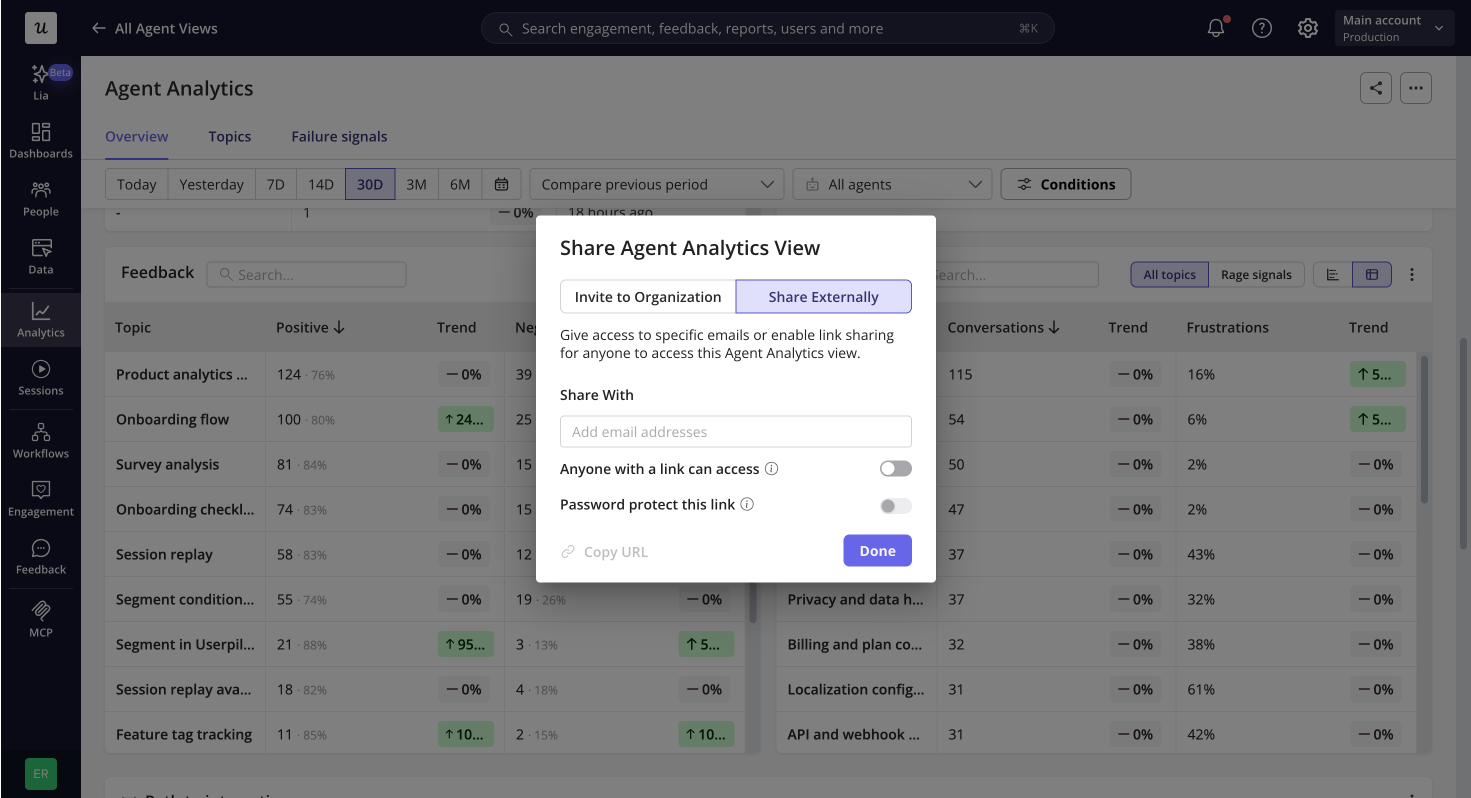Click the Onboarding flow topic row

pyautogui.click(x=172, y=420)
